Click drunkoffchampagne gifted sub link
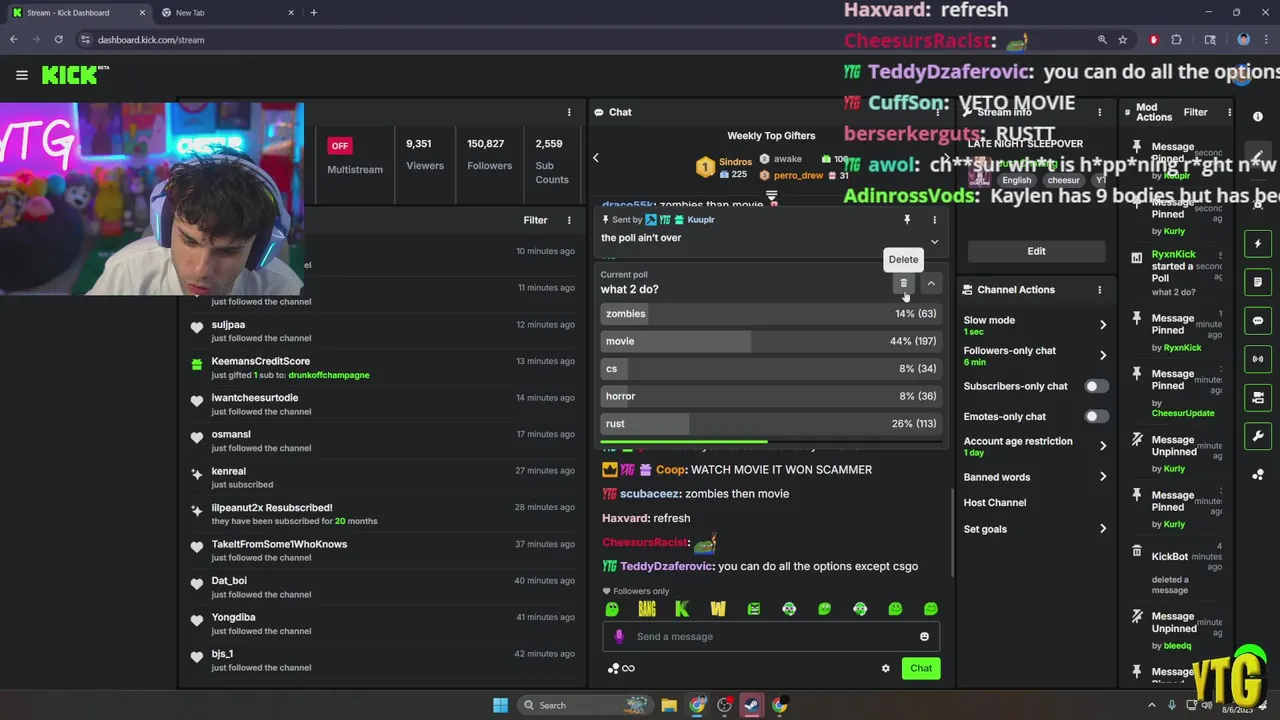This screenshot has width=1280, height=720. click(x=329, y=375)
